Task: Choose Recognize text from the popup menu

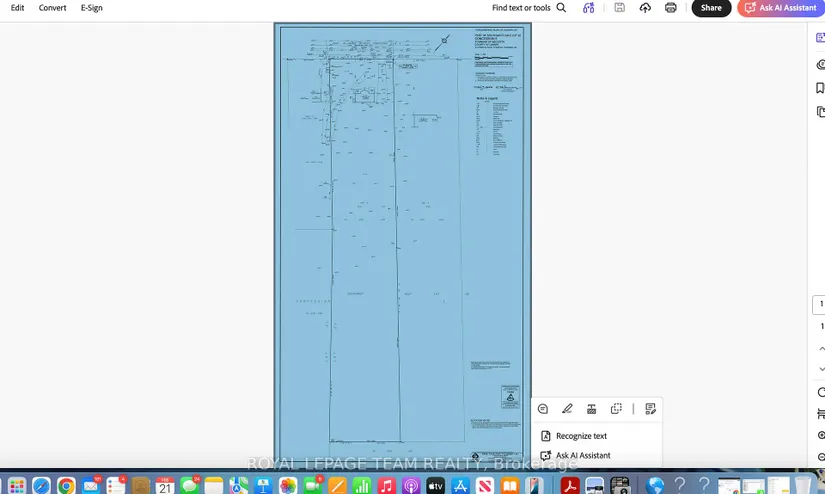Action: pos(581,436)
